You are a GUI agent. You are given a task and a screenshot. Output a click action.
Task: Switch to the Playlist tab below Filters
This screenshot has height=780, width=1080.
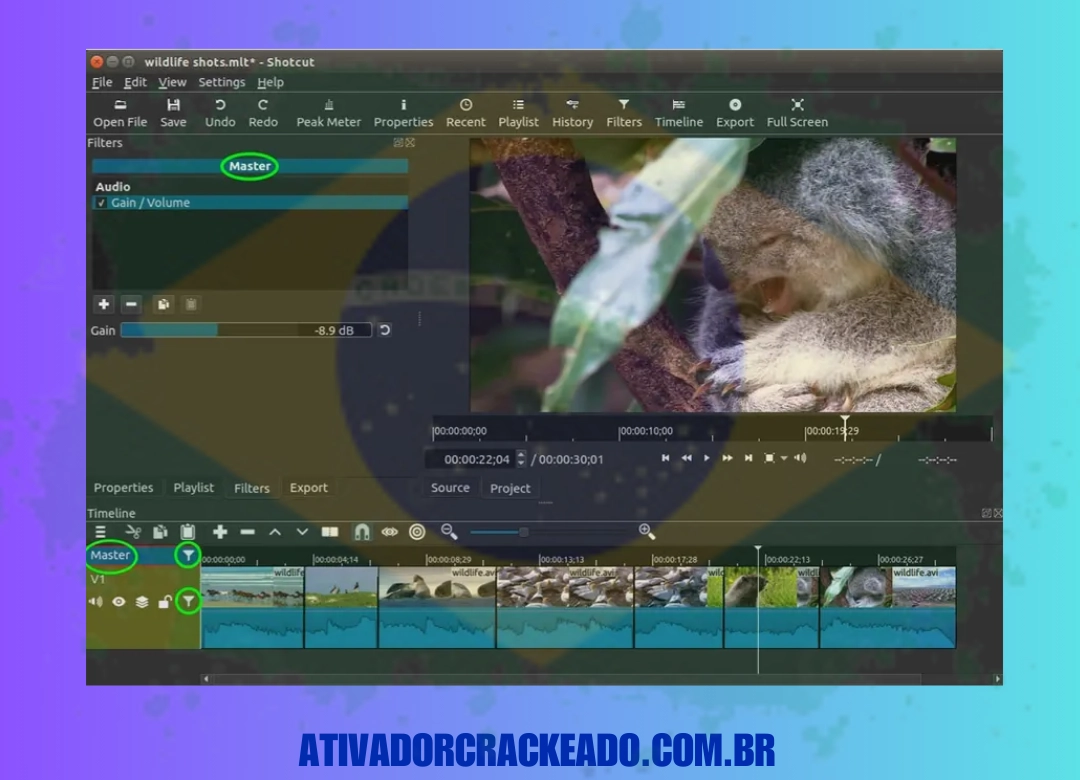tap(194, 488)
